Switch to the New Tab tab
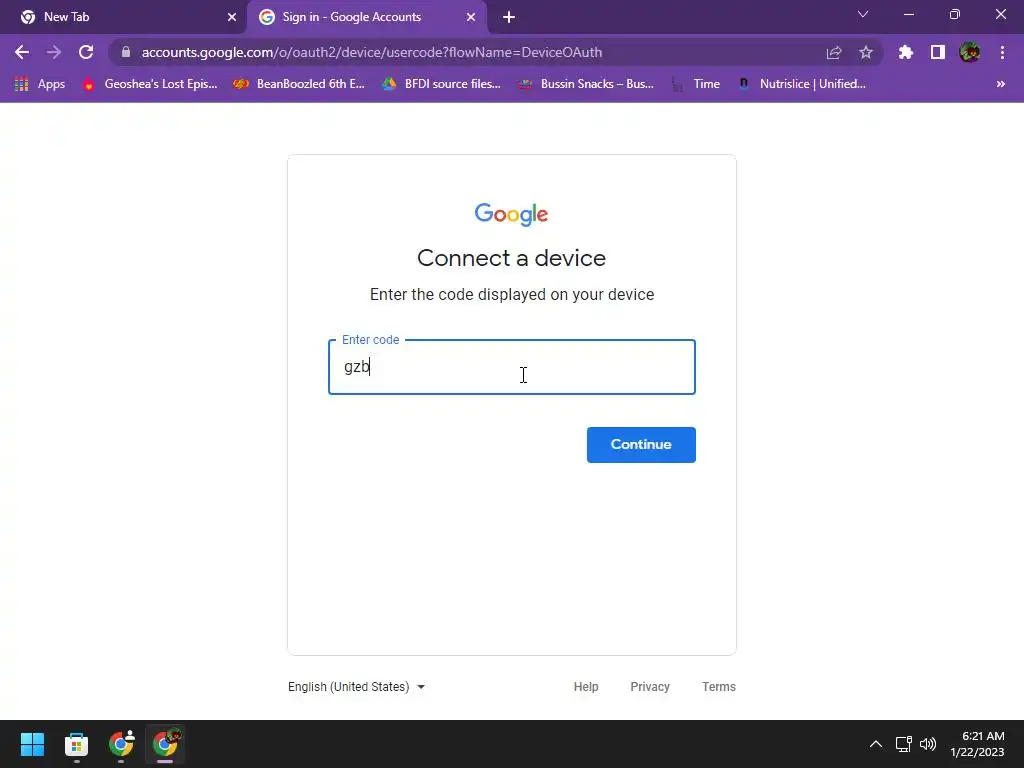The width and height of the screenshot is (1024, 768). click(x=124, y=17)
